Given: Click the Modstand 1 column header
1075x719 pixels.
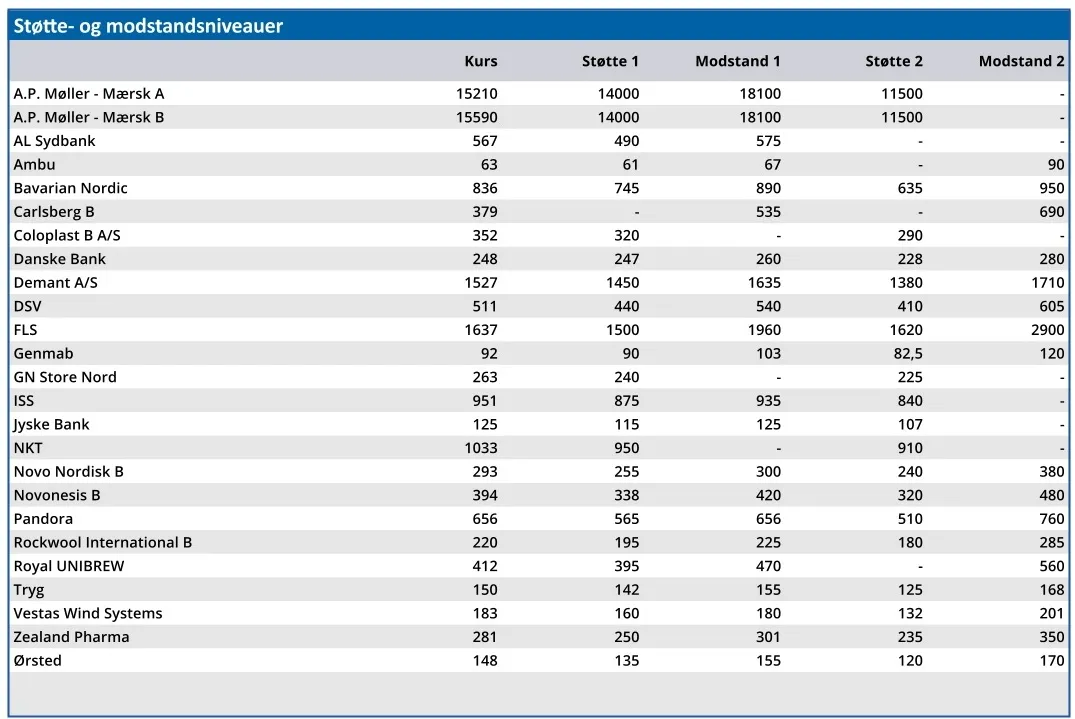Looking at the screenshot, I should [x=738, y=61].
